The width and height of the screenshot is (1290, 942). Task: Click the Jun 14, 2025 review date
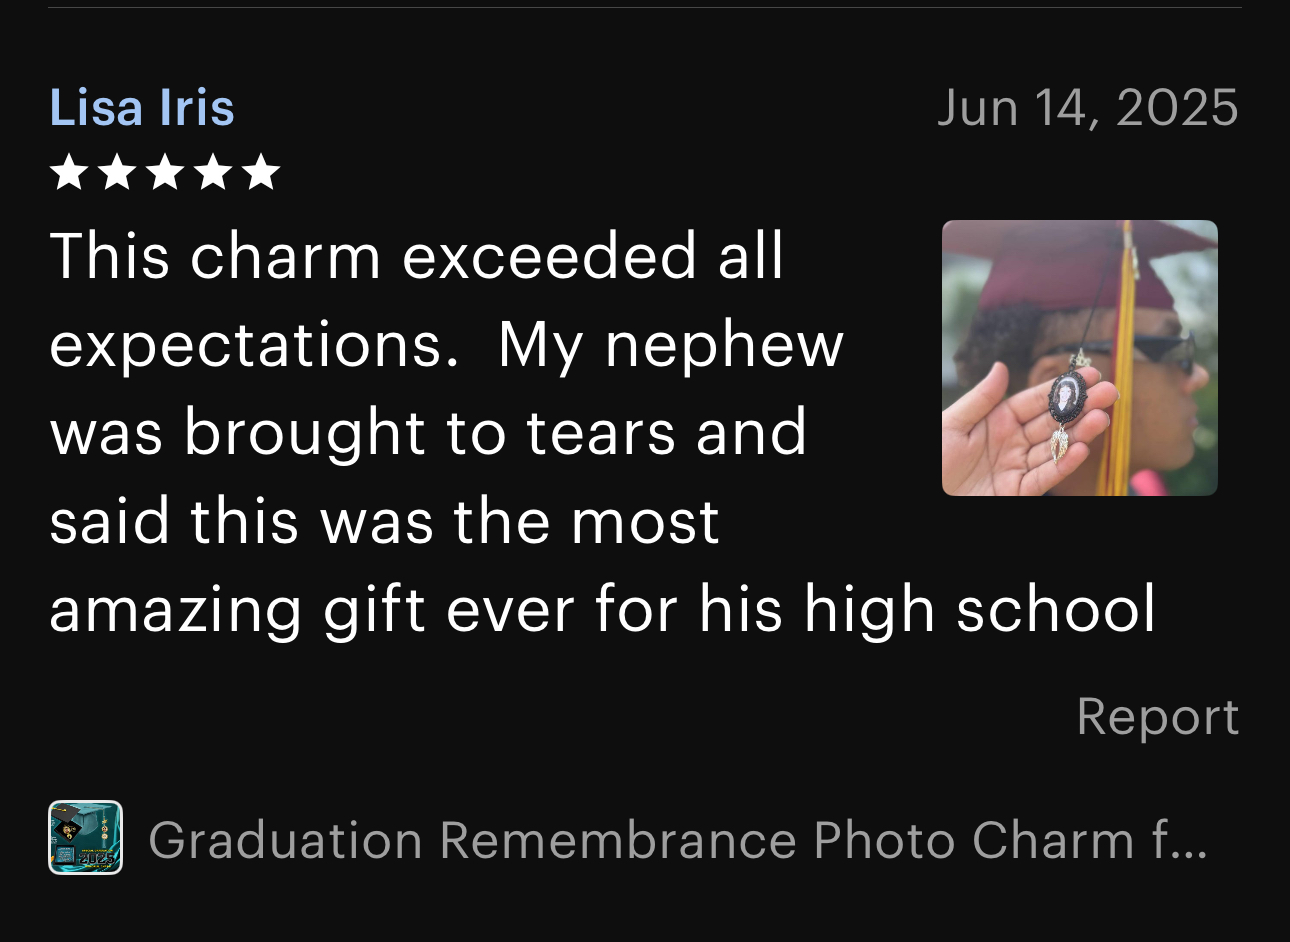1088,107
